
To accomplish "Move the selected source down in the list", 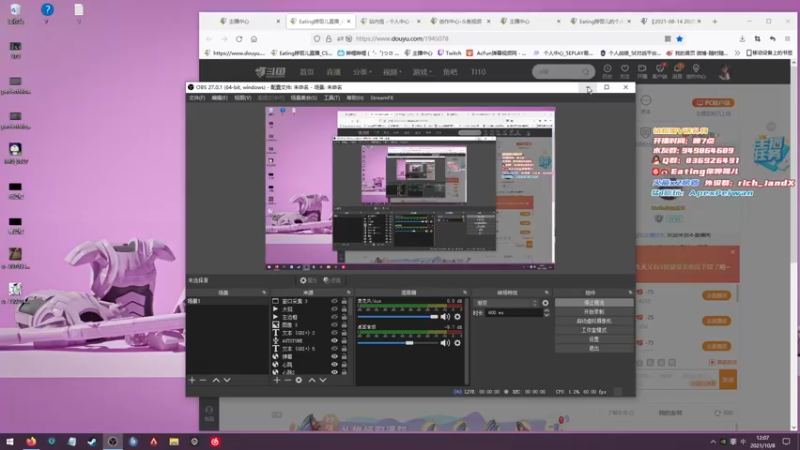I will tap(323, 380).
